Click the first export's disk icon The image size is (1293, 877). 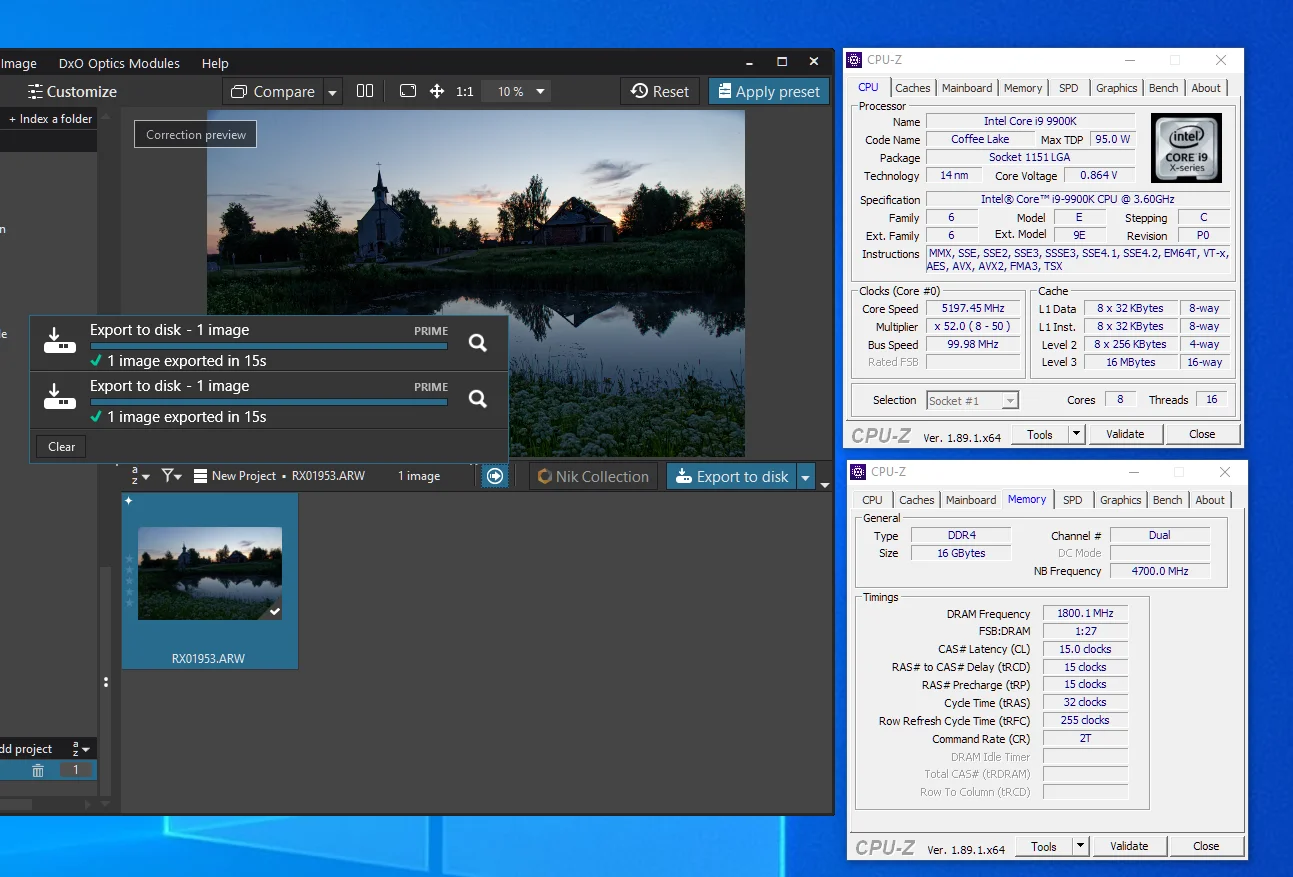[60, 342]
